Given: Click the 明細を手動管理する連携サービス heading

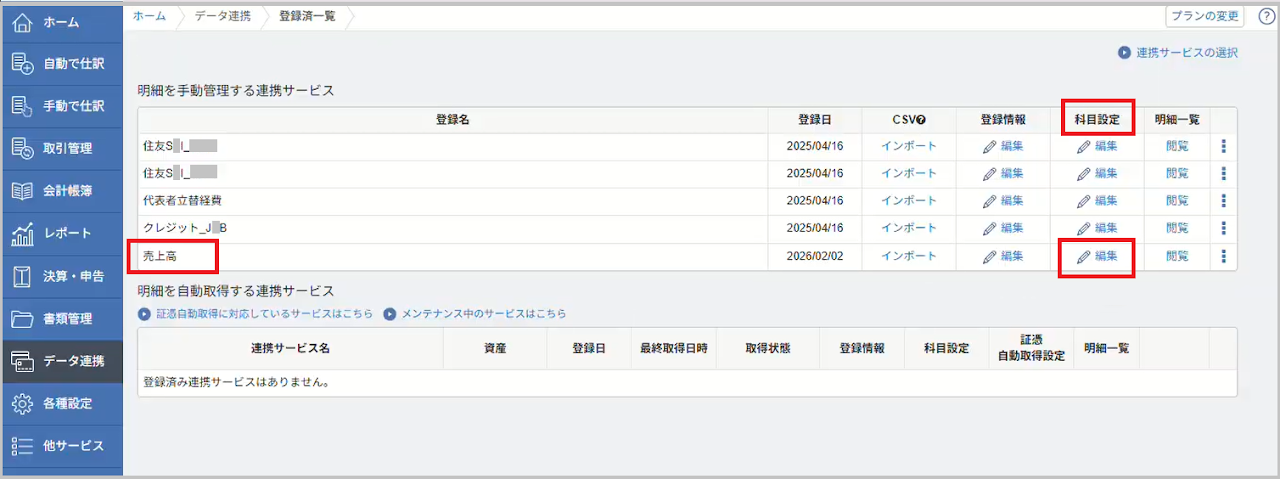Looking at the screenshot, I should pyautogui.click(x=236, y=90).
